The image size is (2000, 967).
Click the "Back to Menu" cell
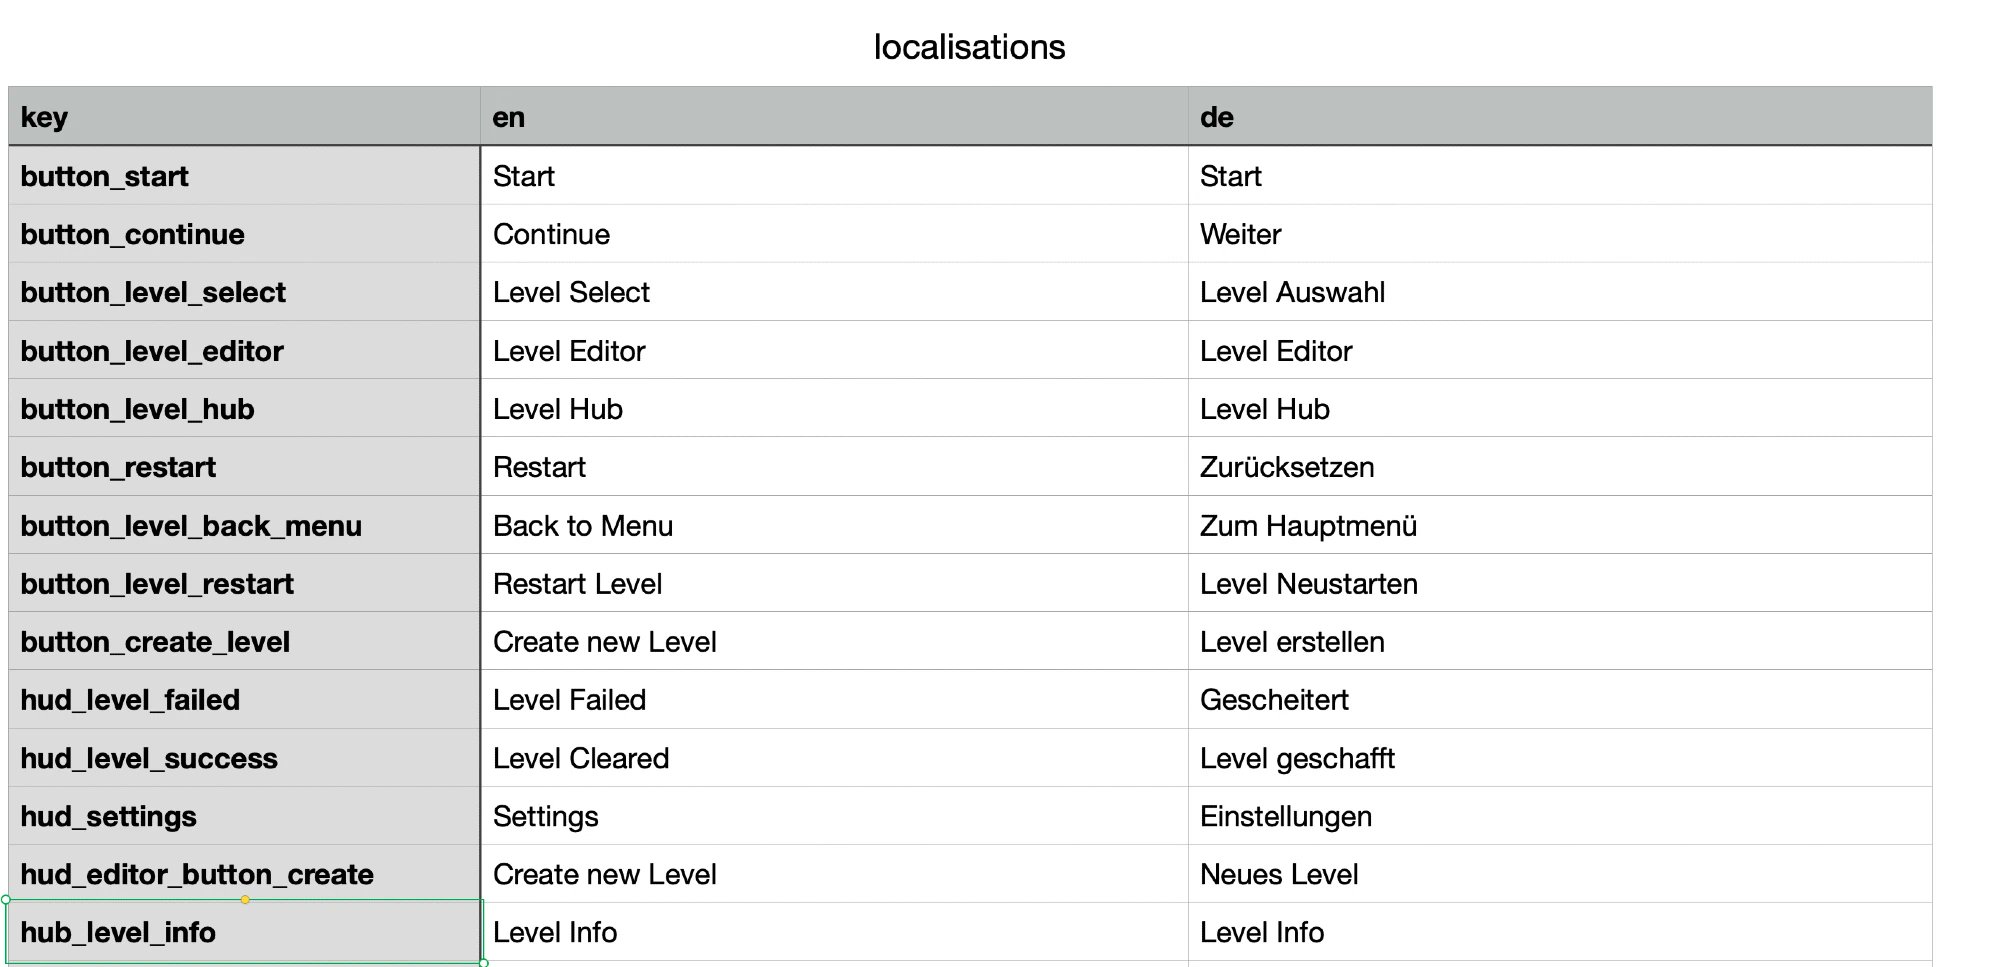pos(834,526)
